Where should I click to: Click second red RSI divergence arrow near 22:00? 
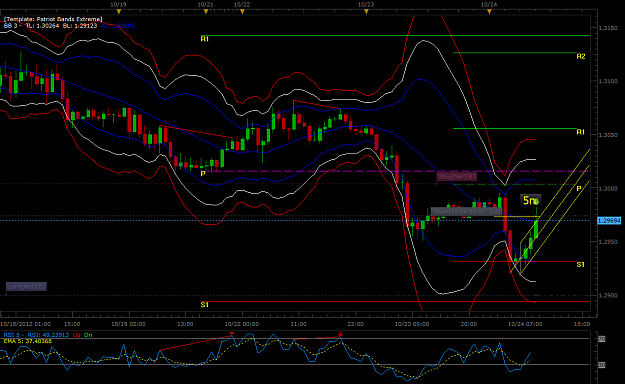(x=340, y=334)
